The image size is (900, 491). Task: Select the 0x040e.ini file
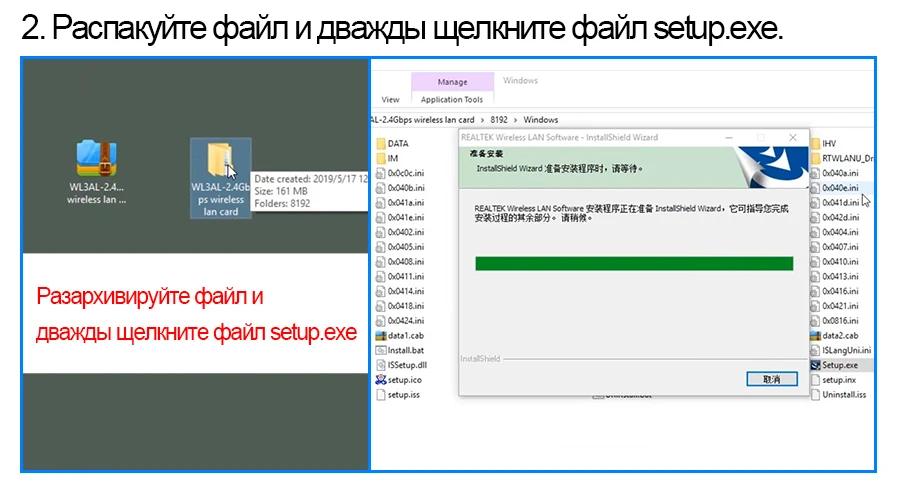pyautogui.click(x=835, y=188)
